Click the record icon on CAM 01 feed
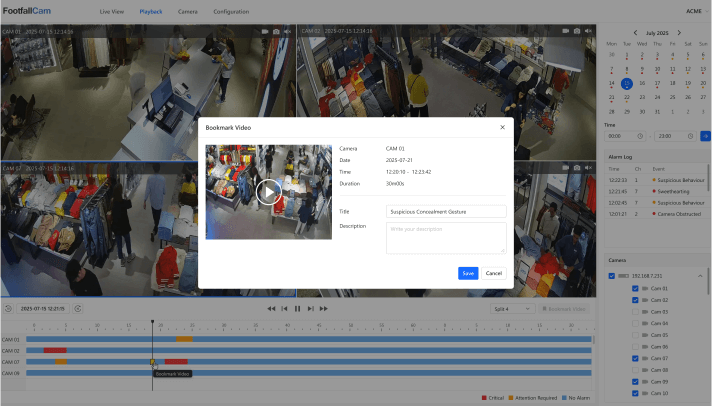This screenshot has height=406, width=712. coord(265,31)
